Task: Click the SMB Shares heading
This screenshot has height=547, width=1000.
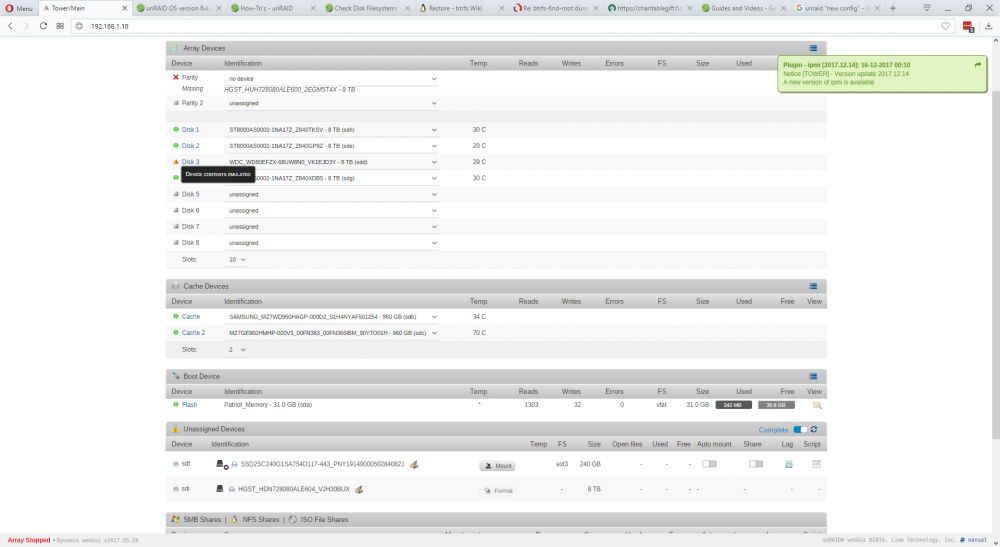Action: (202, 520)
